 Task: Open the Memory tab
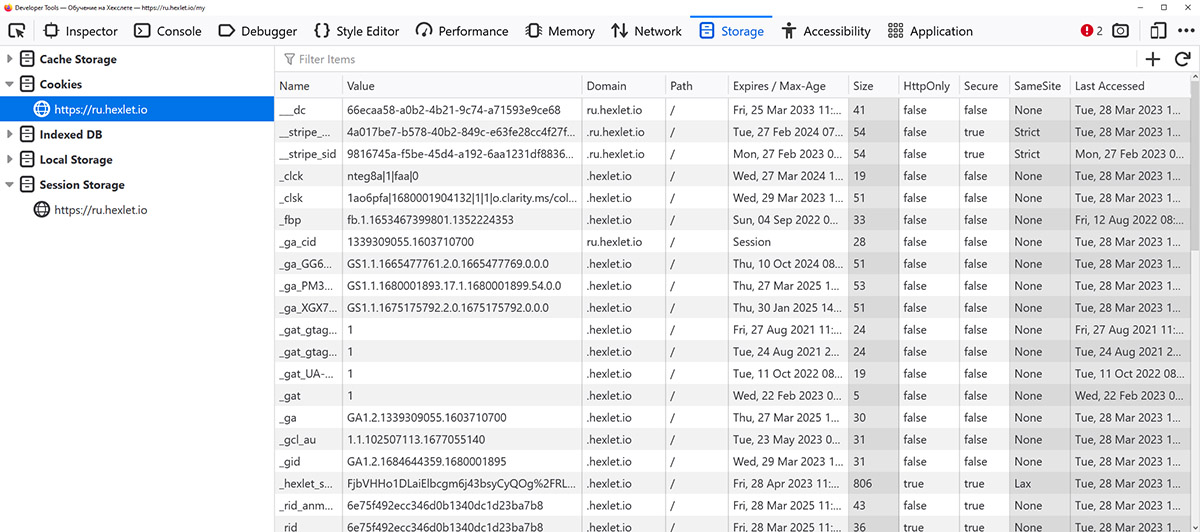click(x=560, y=31)
